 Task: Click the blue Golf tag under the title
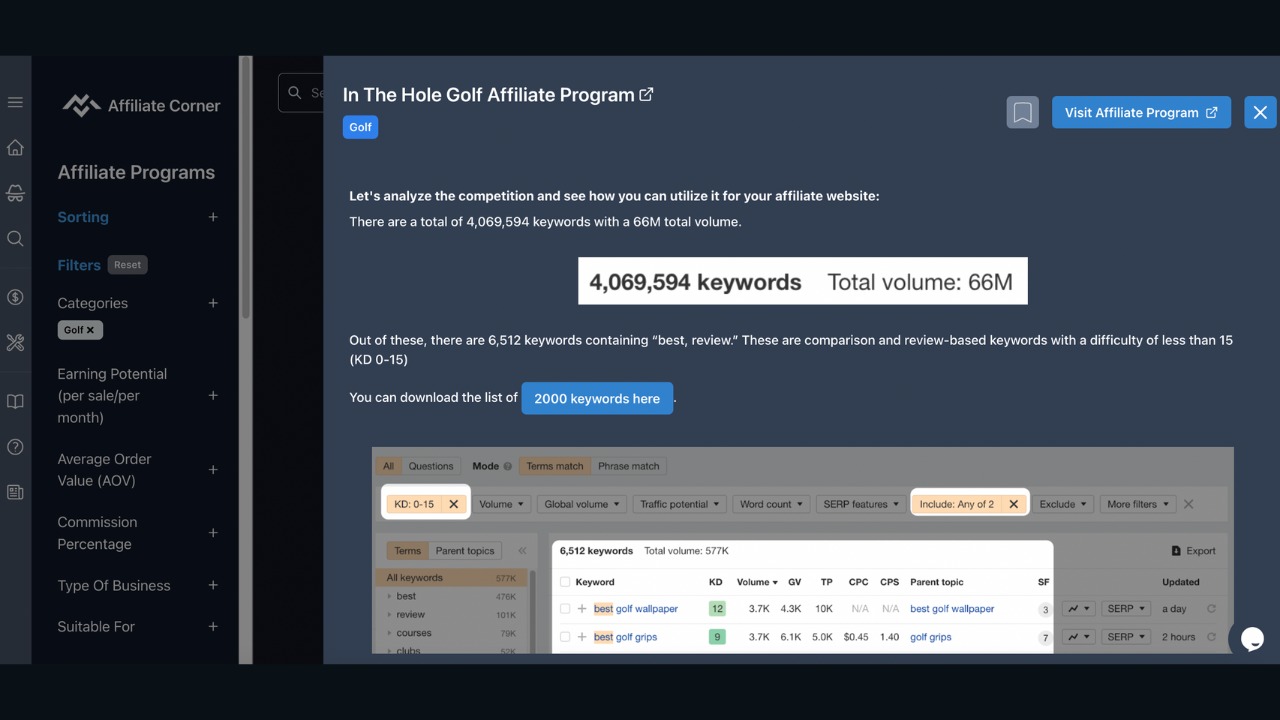coord(360,127)
